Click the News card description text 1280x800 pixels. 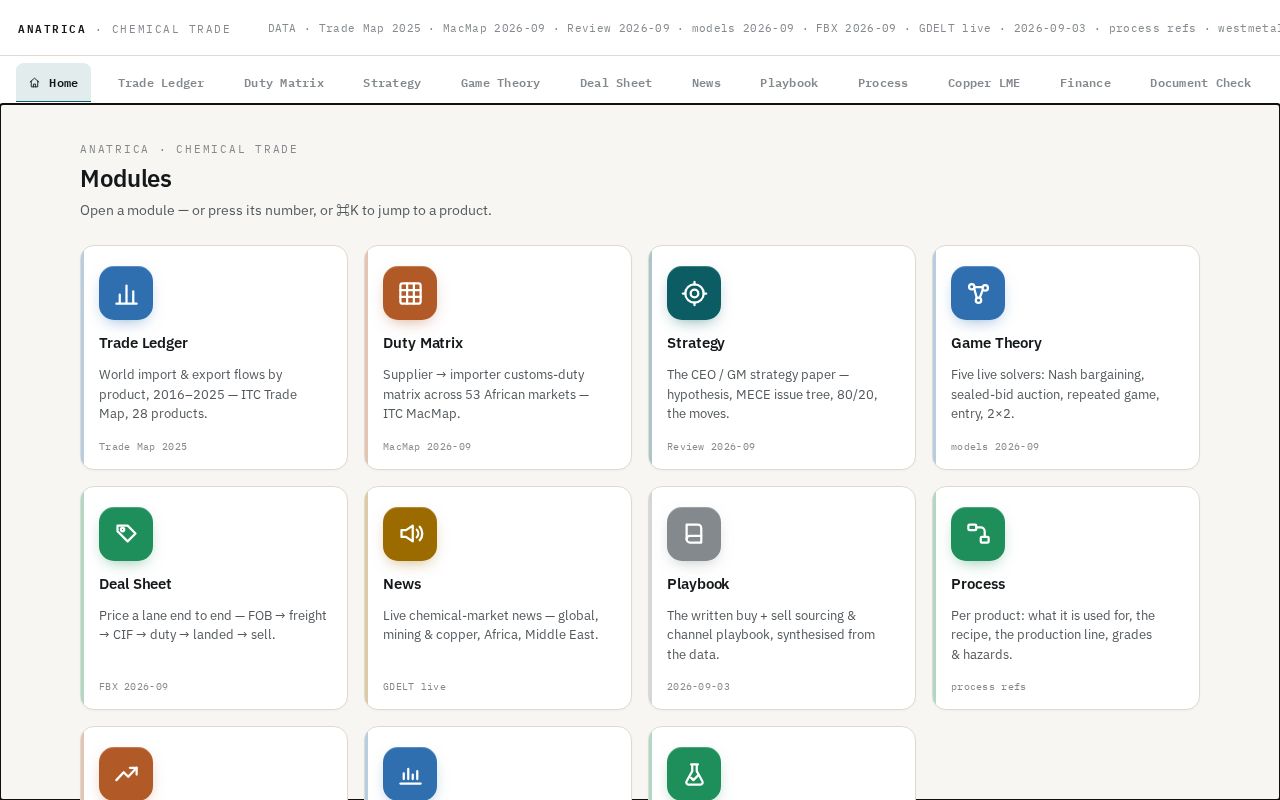(x=491, y=625)
